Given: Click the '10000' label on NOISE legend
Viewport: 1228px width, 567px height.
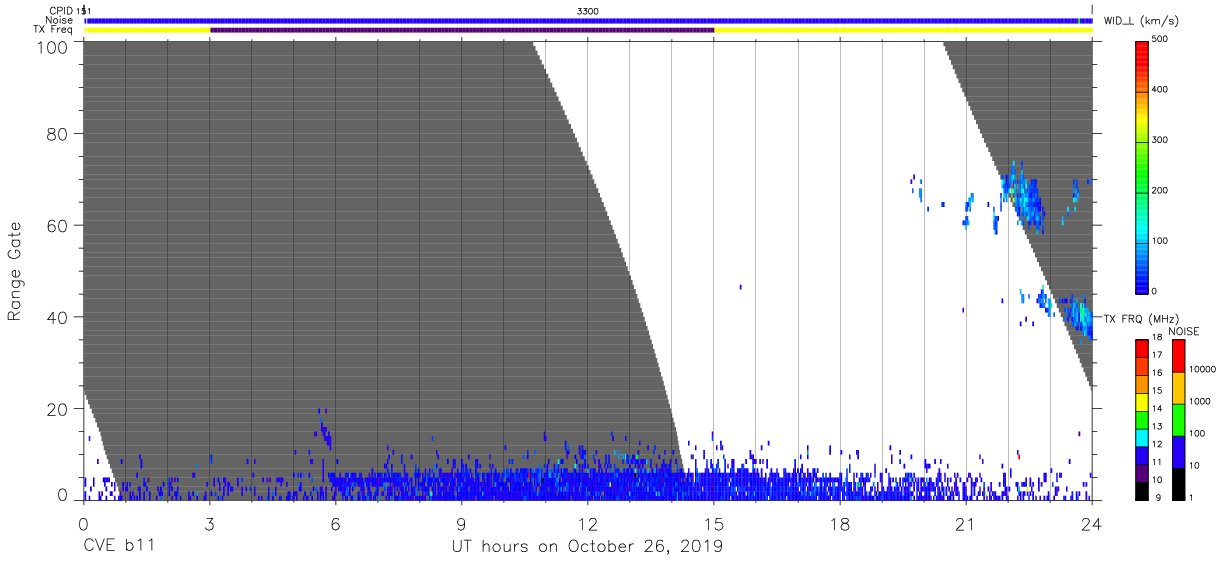Looking at the screenshot, I should click(1202, 369).
